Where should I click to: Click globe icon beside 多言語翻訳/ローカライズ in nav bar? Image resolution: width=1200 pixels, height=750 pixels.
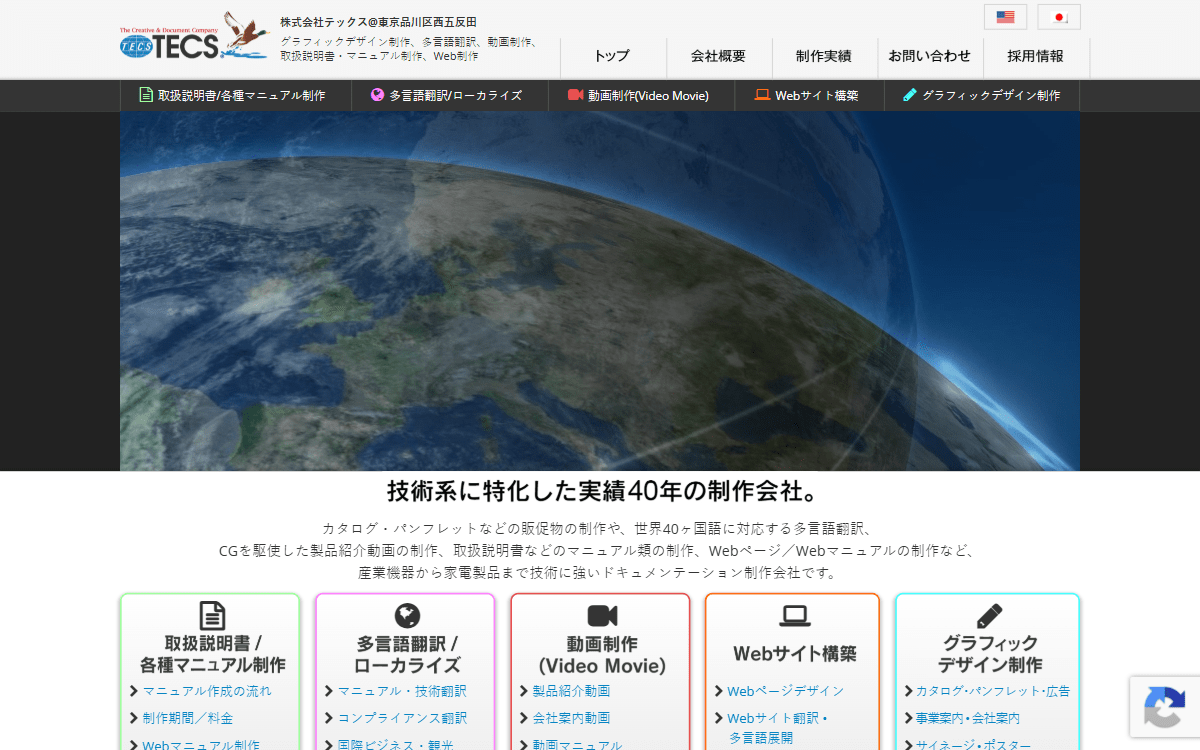(377, 95)
